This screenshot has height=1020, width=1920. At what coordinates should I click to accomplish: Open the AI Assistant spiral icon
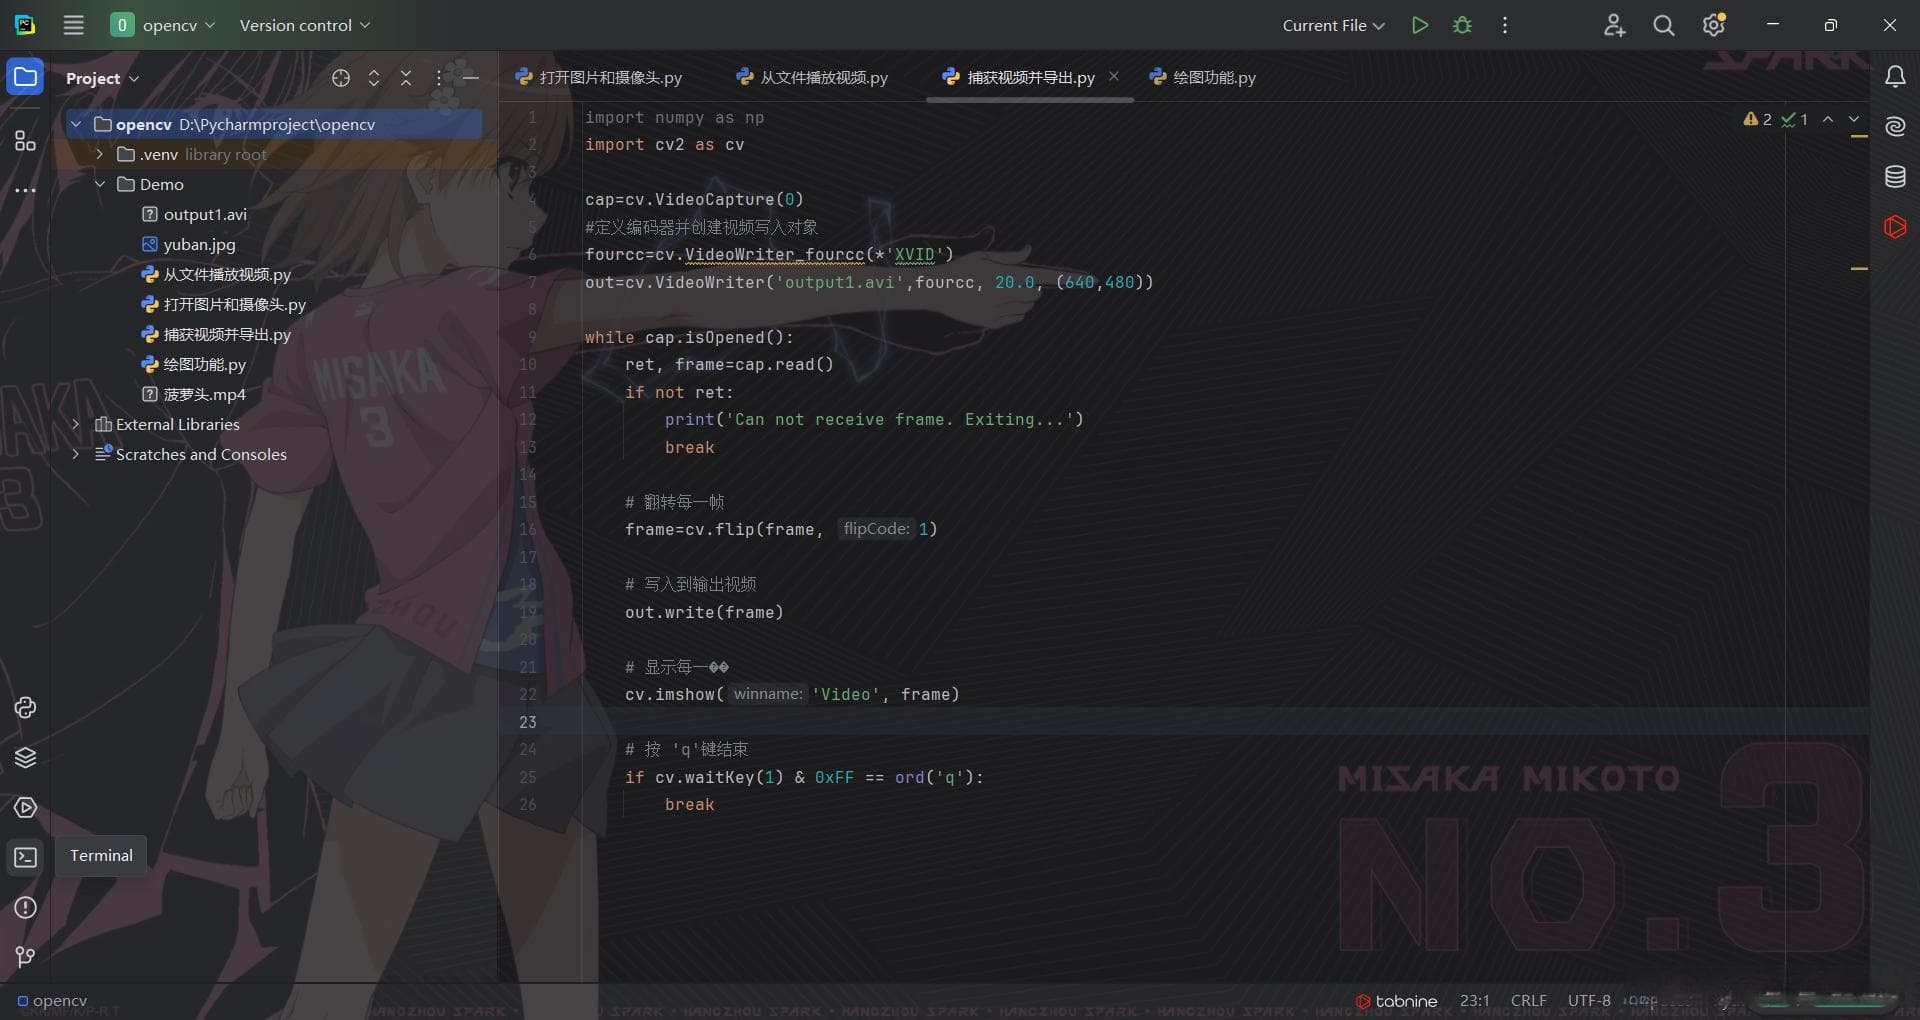(x=1895, y=127)
